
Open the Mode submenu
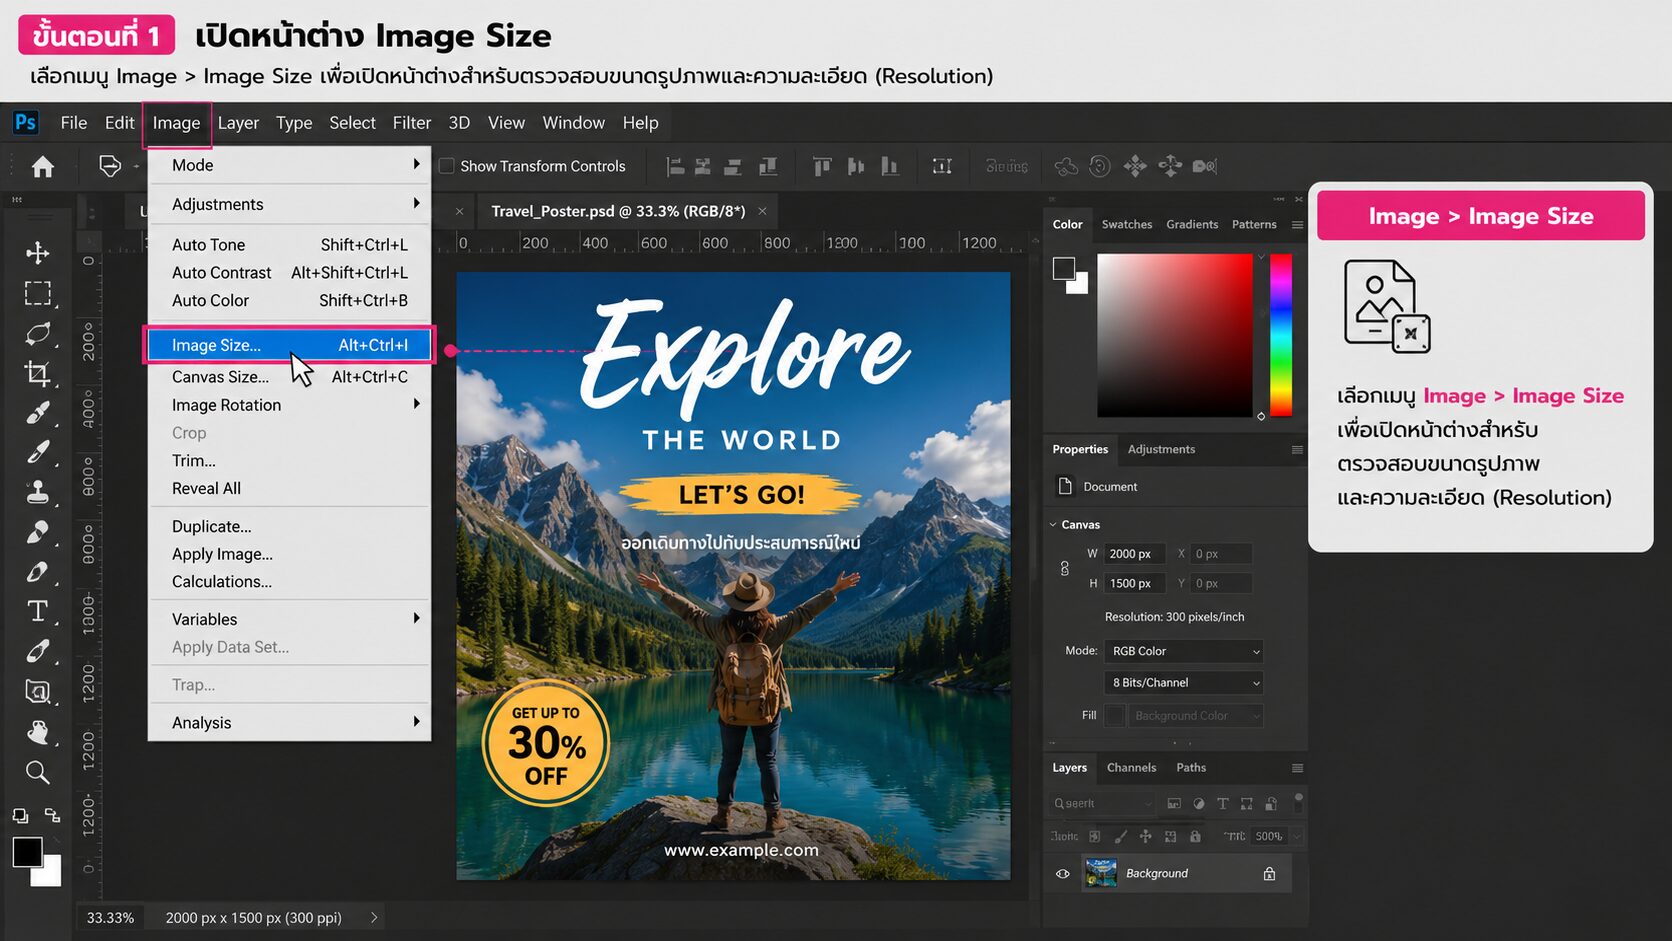pyautogui.click(x=290, y=165)
